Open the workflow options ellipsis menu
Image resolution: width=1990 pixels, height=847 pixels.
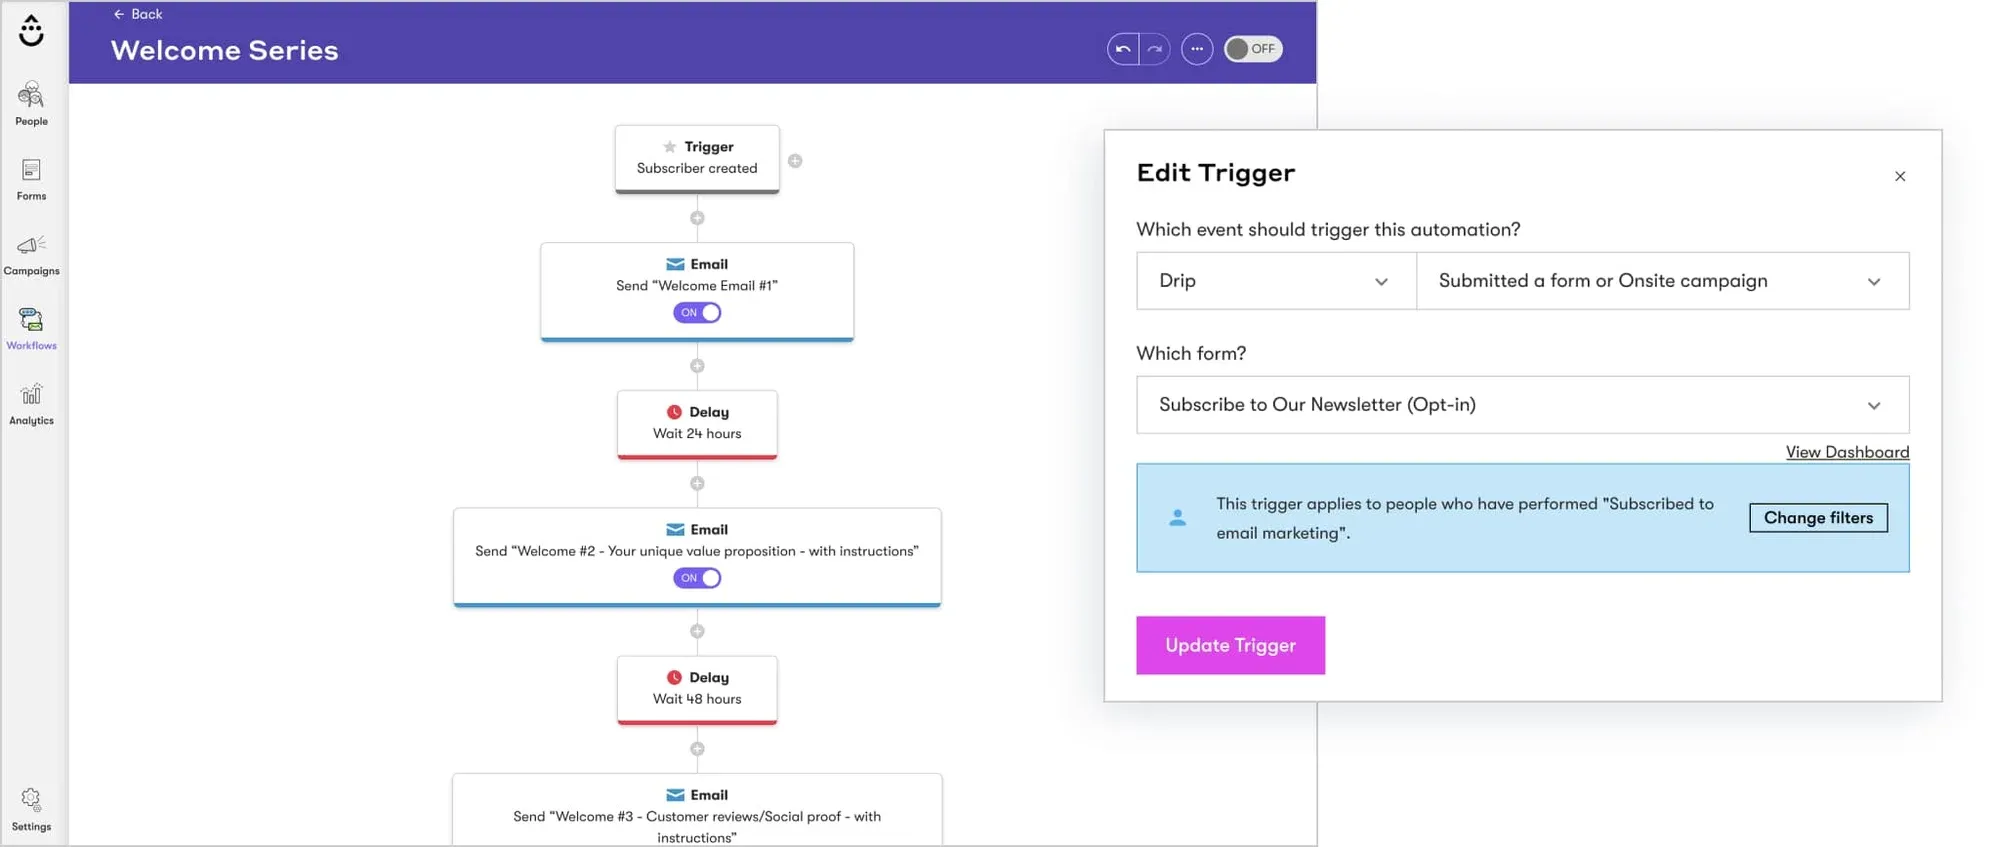coord(1197,48)
